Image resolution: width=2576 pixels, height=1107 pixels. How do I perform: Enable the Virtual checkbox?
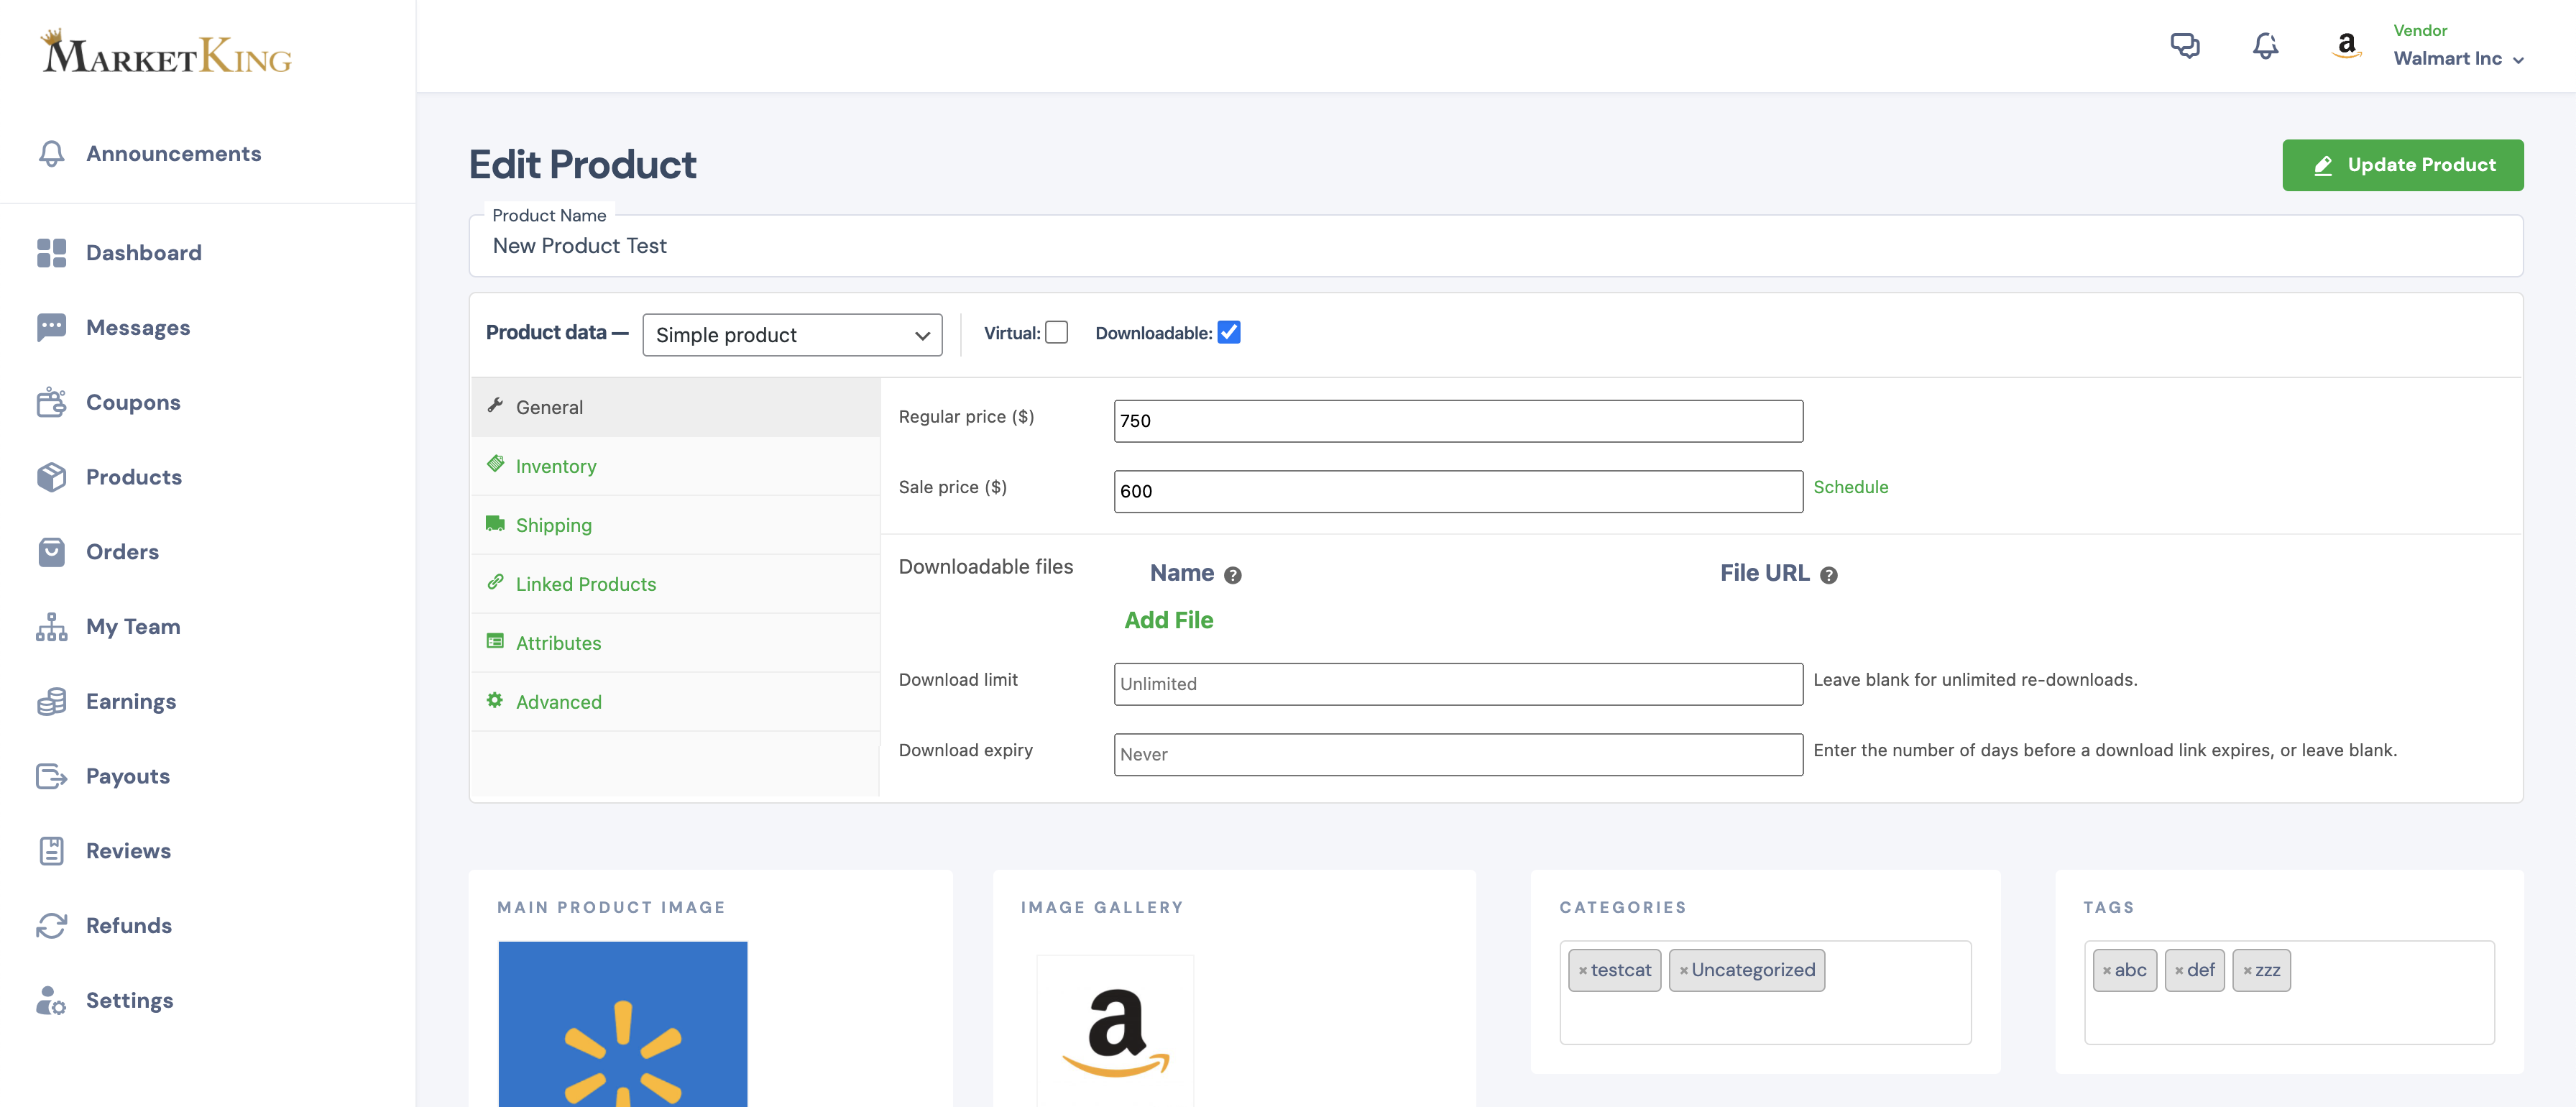(1056, 333)
